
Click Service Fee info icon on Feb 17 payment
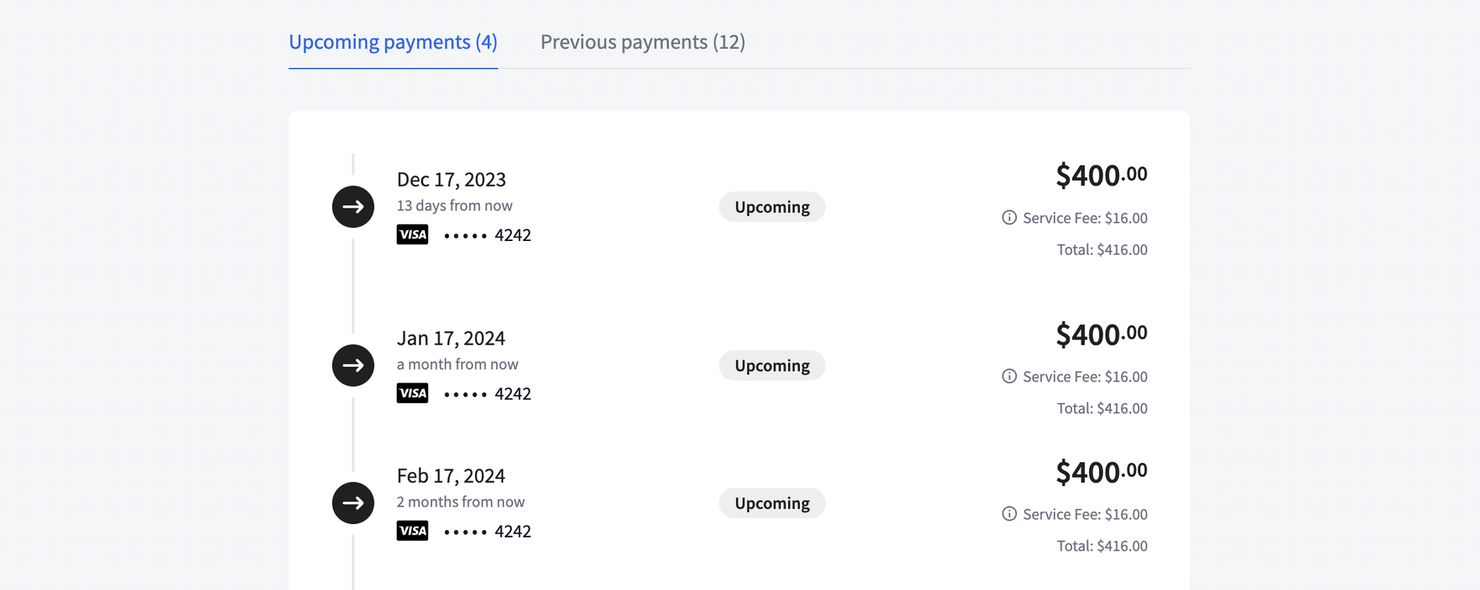point(1009,514)
